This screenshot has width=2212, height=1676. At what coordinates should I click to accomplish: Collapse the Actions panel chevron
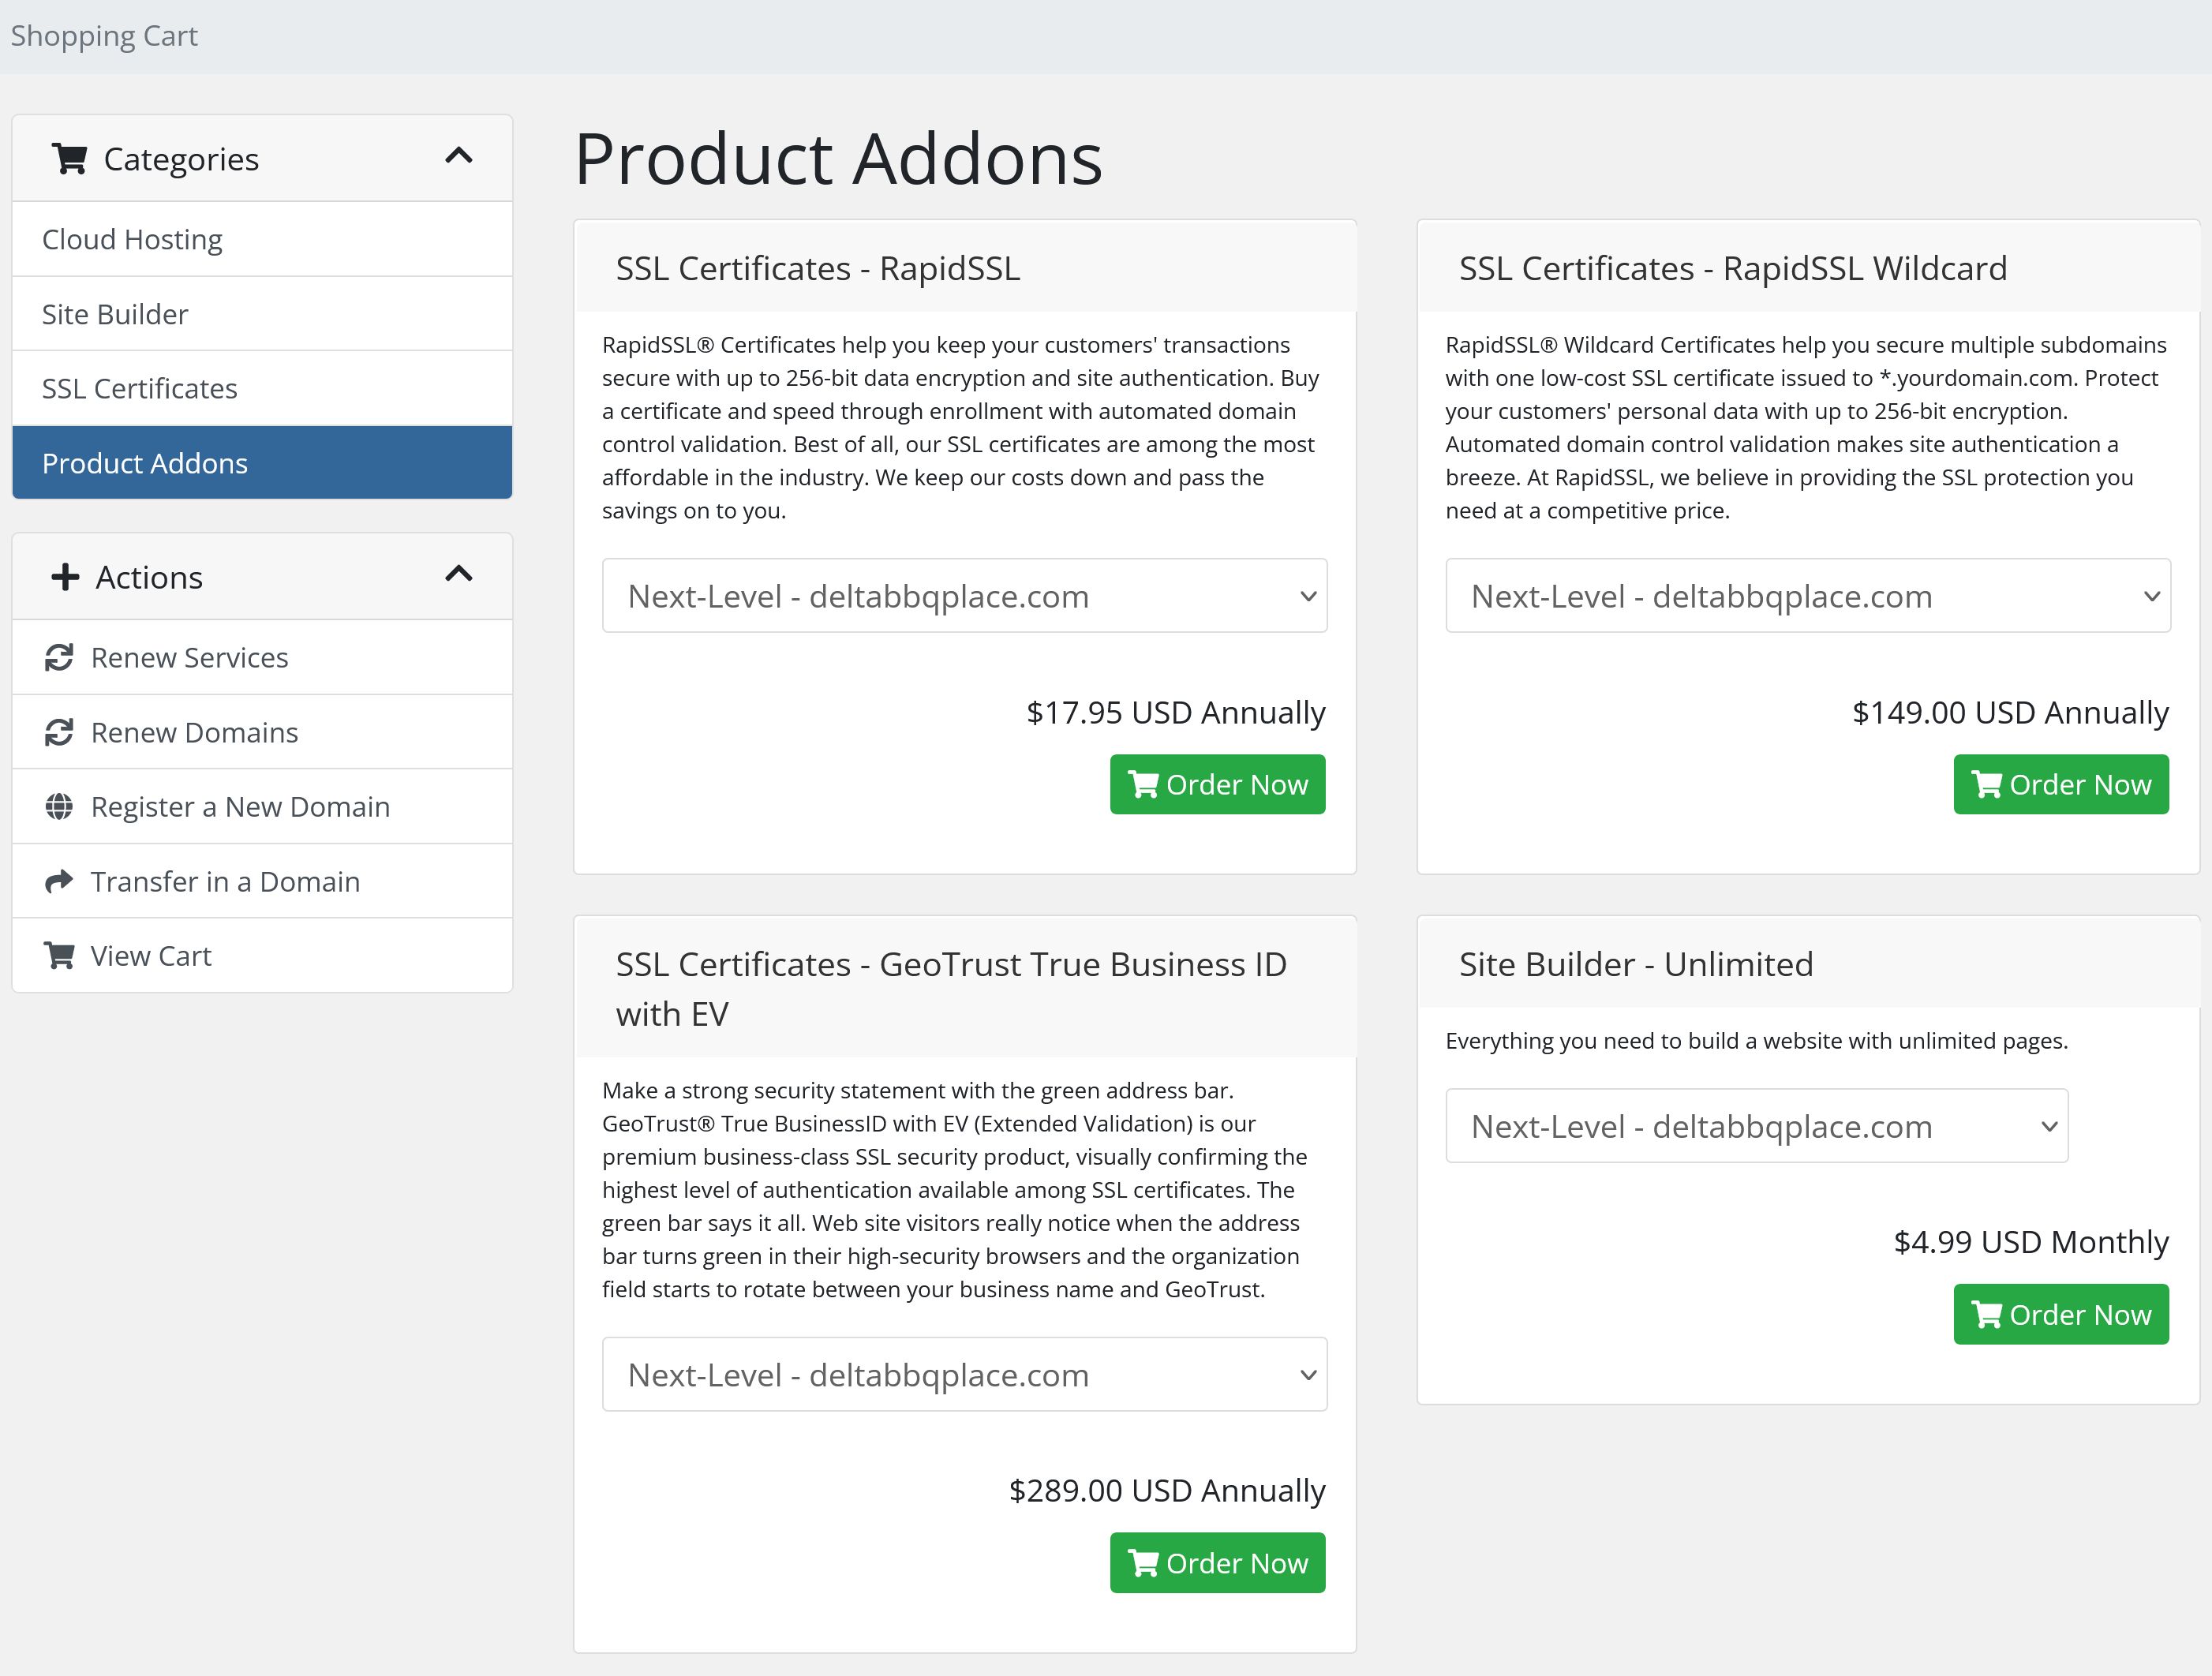(458, 574)
